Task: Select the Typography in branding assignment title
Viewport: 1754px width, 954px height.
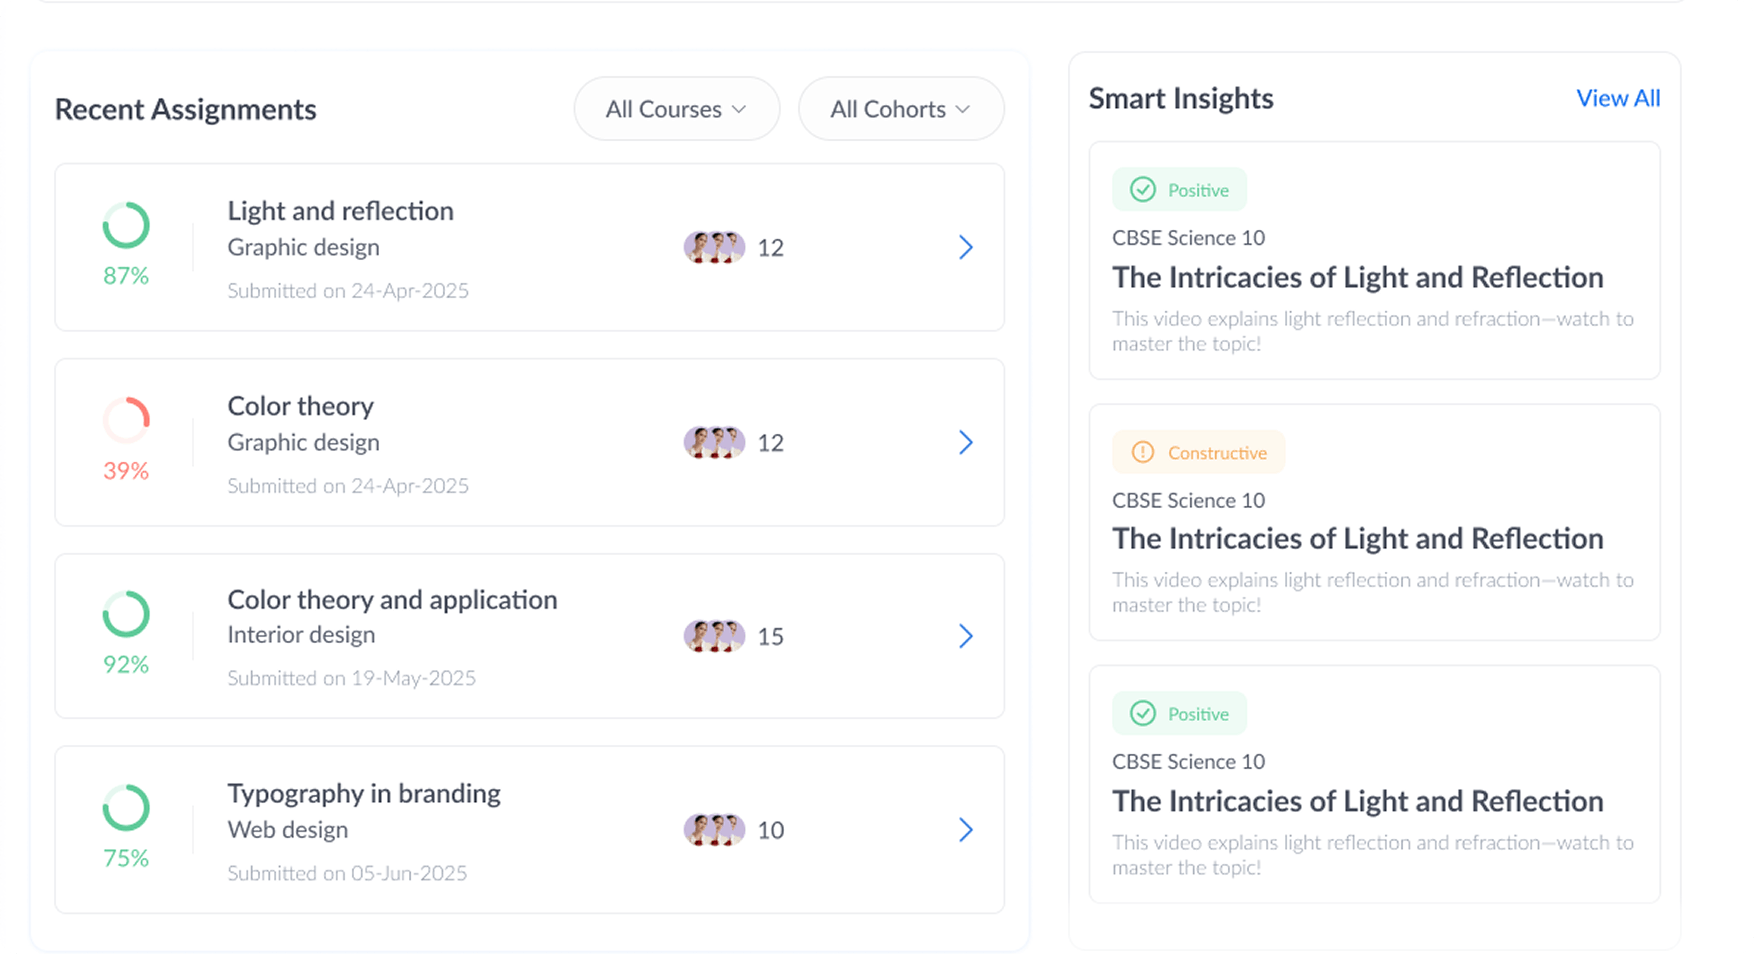Action: [x=364, y=794]
